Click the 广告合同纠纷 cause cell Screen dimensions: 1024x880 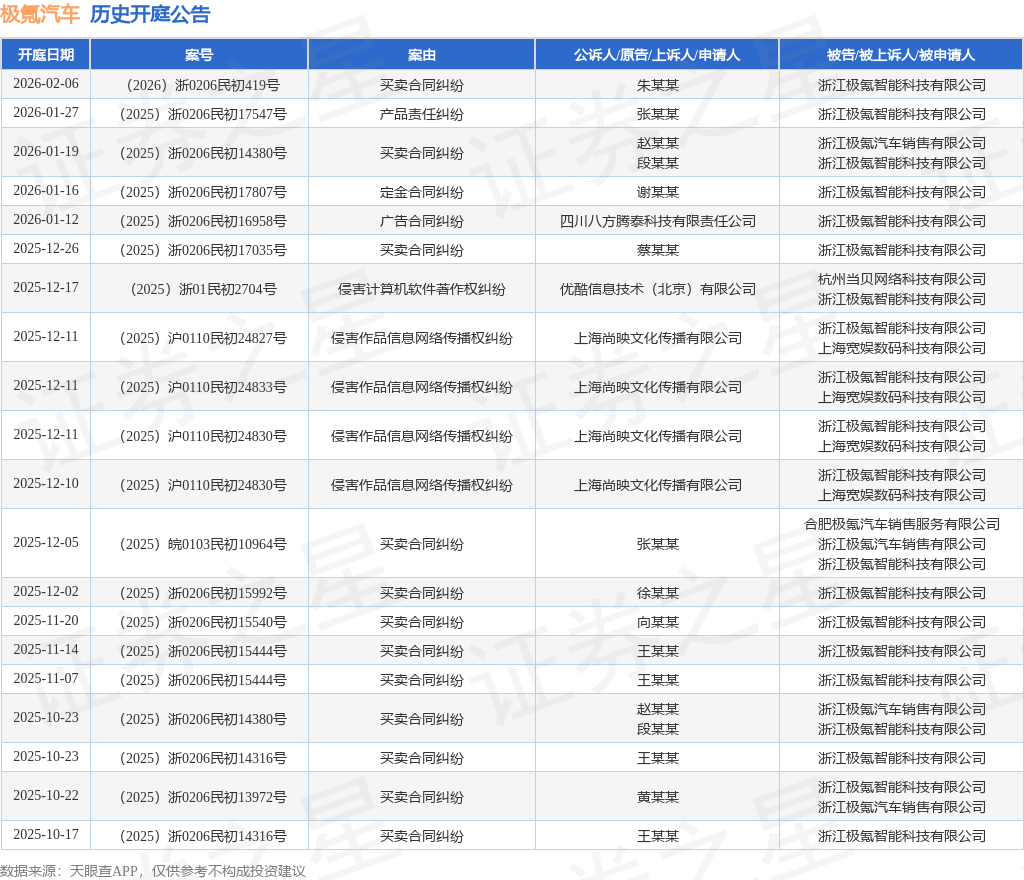[421, 221]
